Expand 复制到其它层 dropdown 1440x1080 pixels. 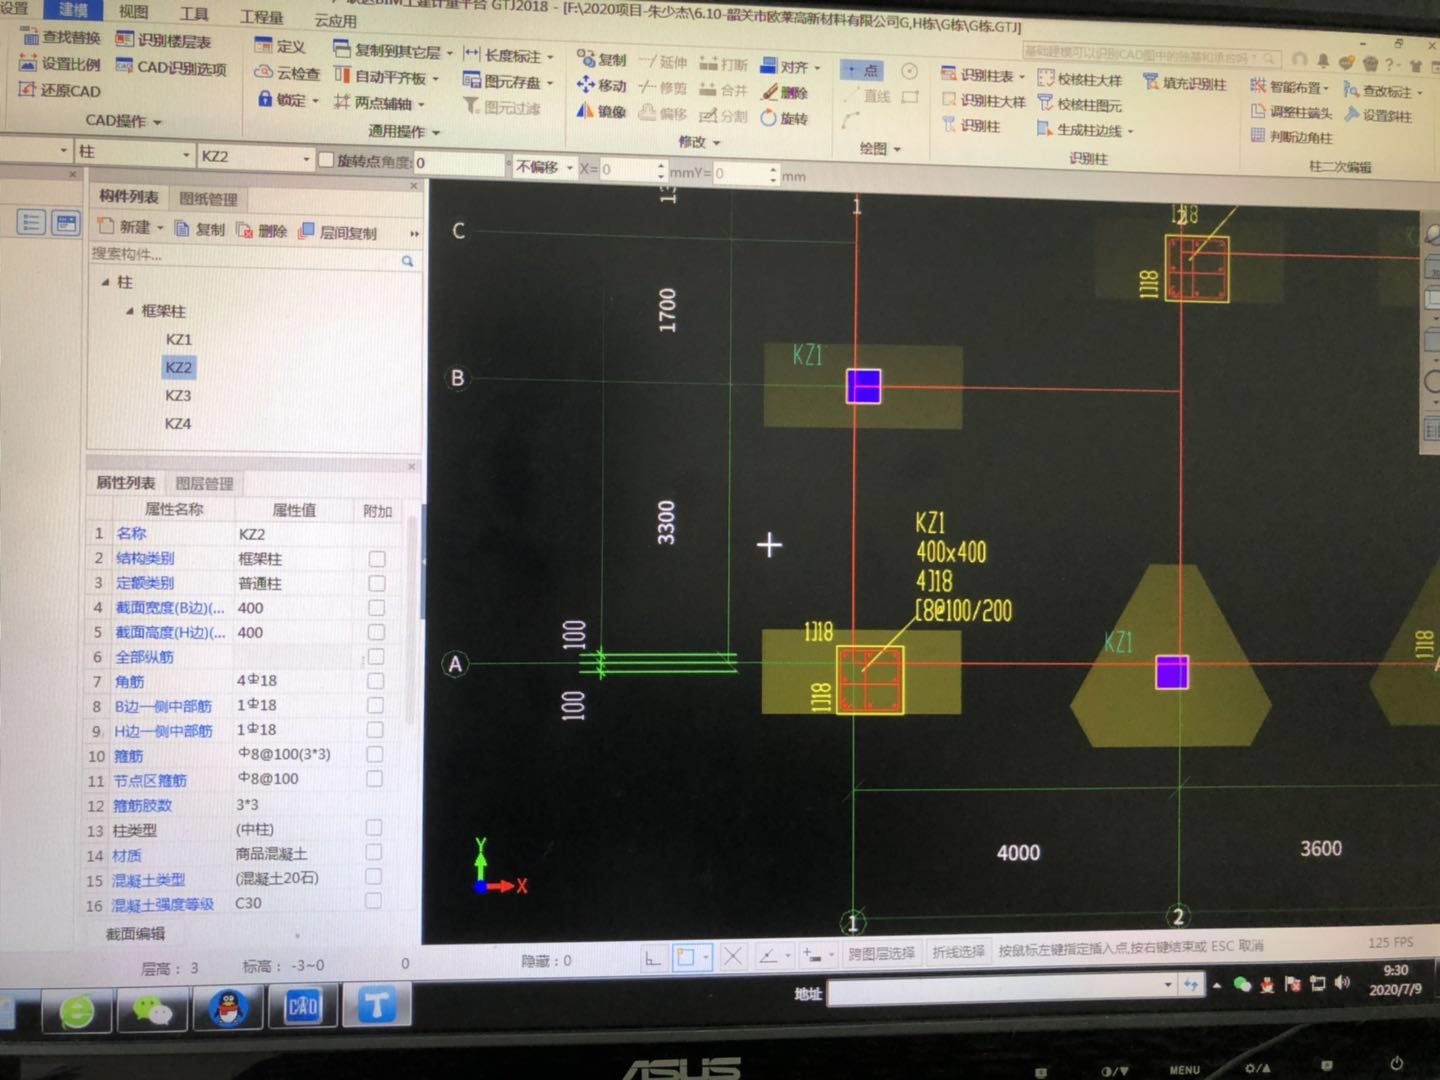[x=450, y=52]
